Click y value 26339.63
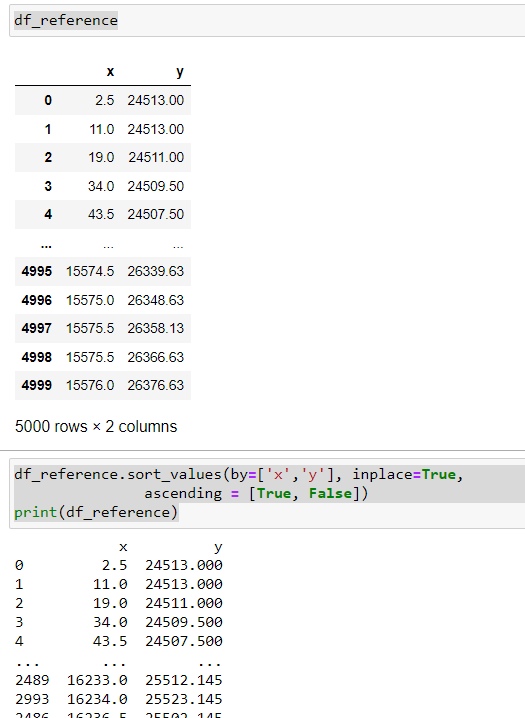 point(156,271)
